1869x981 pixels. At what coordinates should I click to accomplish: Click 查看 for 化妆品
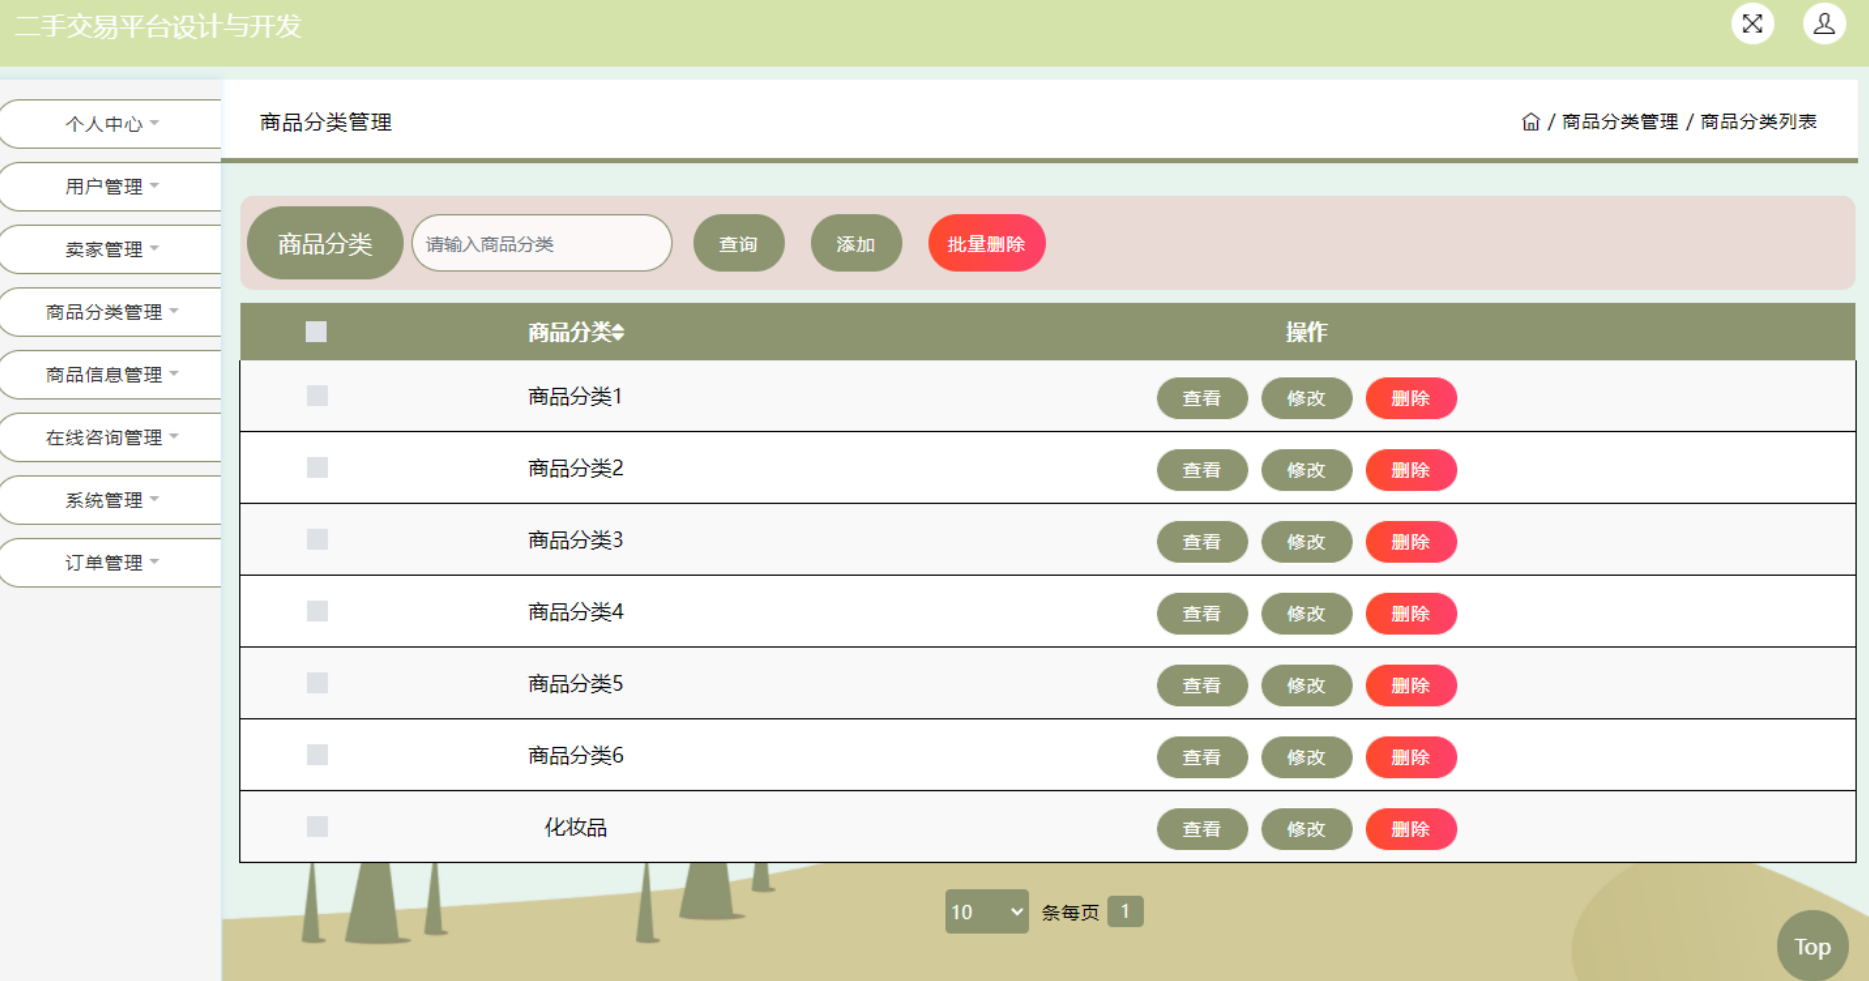[1202, 829]
